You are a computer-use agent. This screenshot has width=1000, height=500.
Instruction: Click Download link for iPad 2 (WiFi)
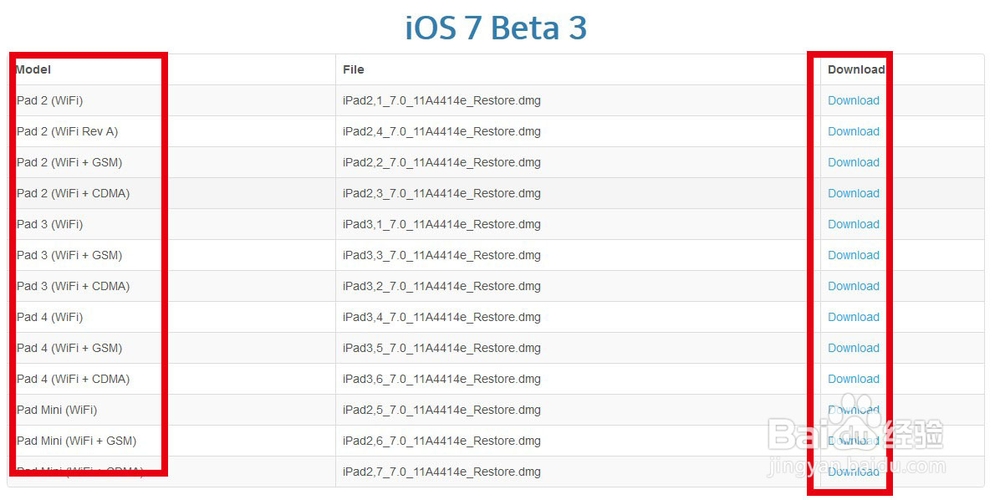coord(853,101)
